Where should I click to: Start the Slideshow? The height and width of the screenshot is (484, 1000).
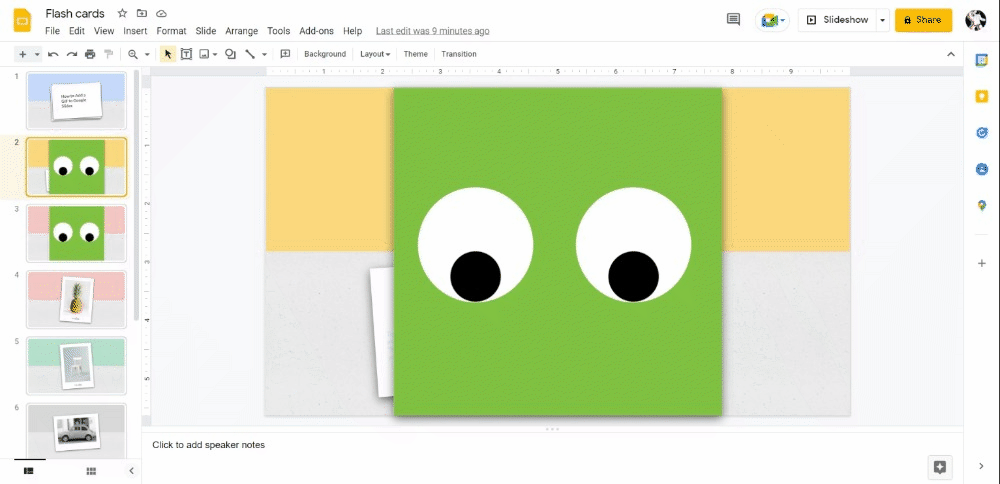pyautogui.click(x=837, y=20)
